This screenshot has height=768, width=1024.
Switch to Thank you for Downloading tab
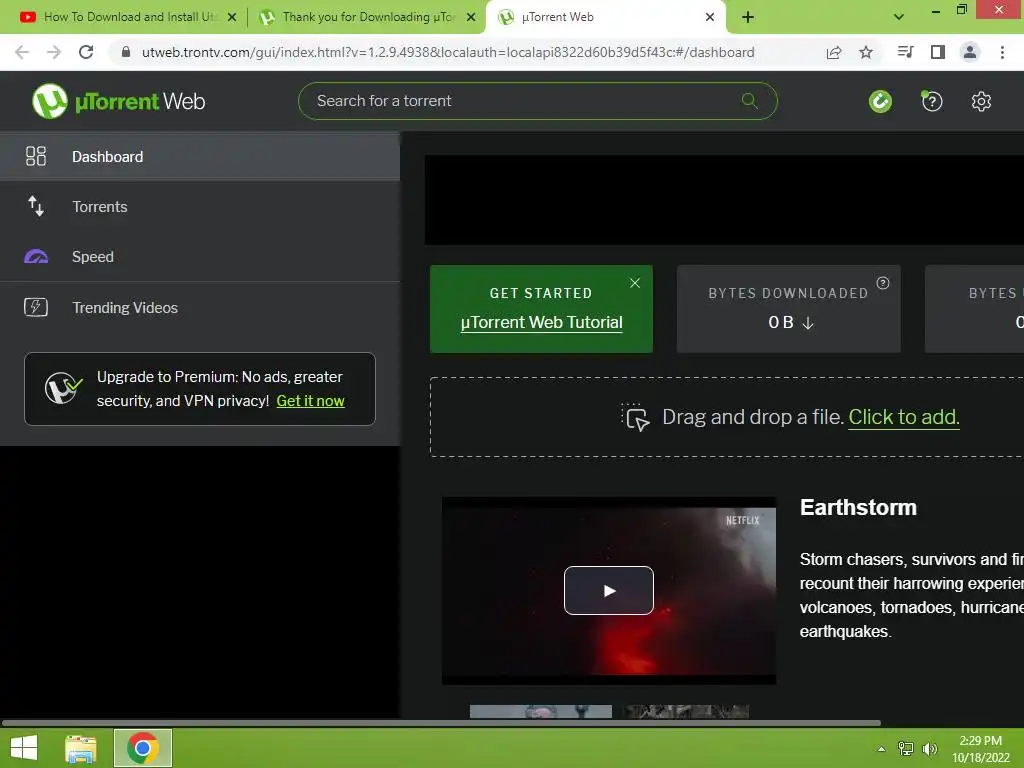click(x=368, y=17)
